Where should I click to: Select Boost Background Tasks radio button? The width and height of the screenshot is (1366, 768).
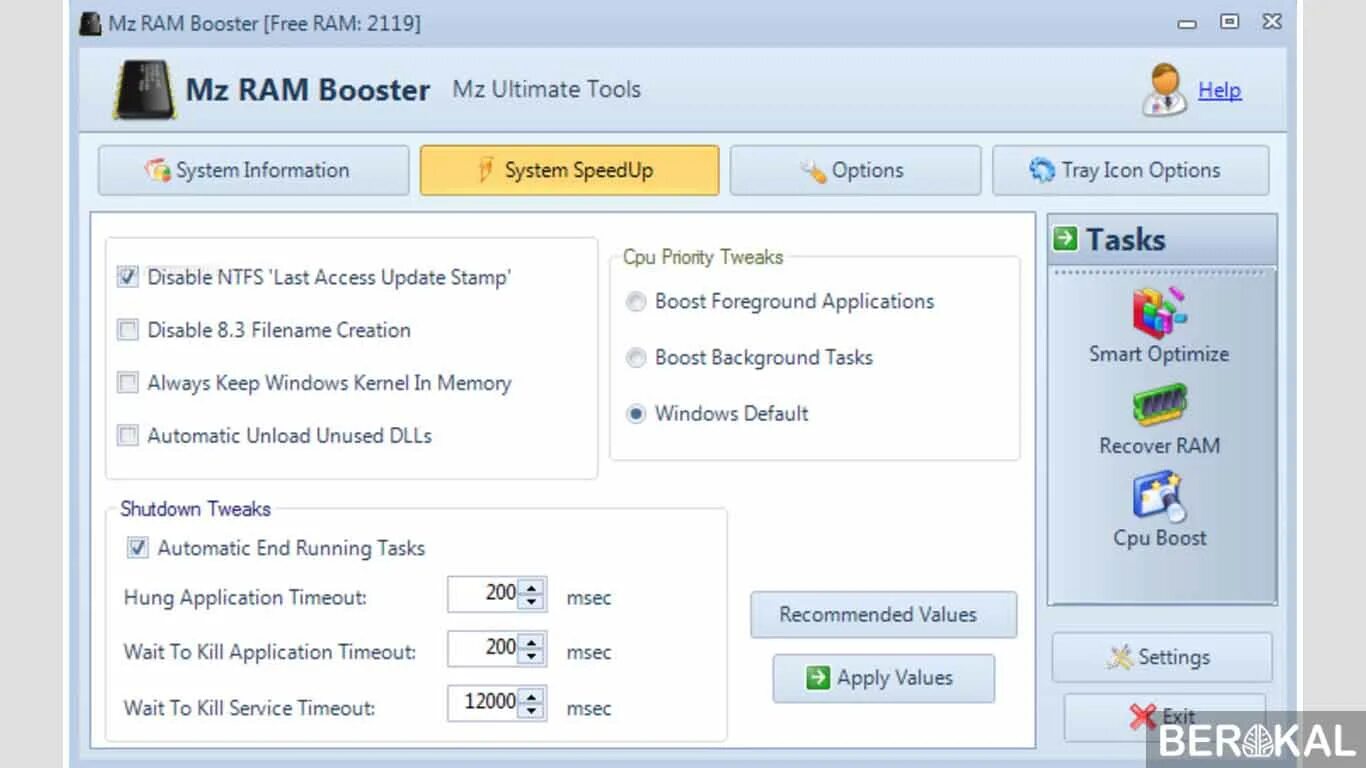pyautogui.click(x=636, y=358)
